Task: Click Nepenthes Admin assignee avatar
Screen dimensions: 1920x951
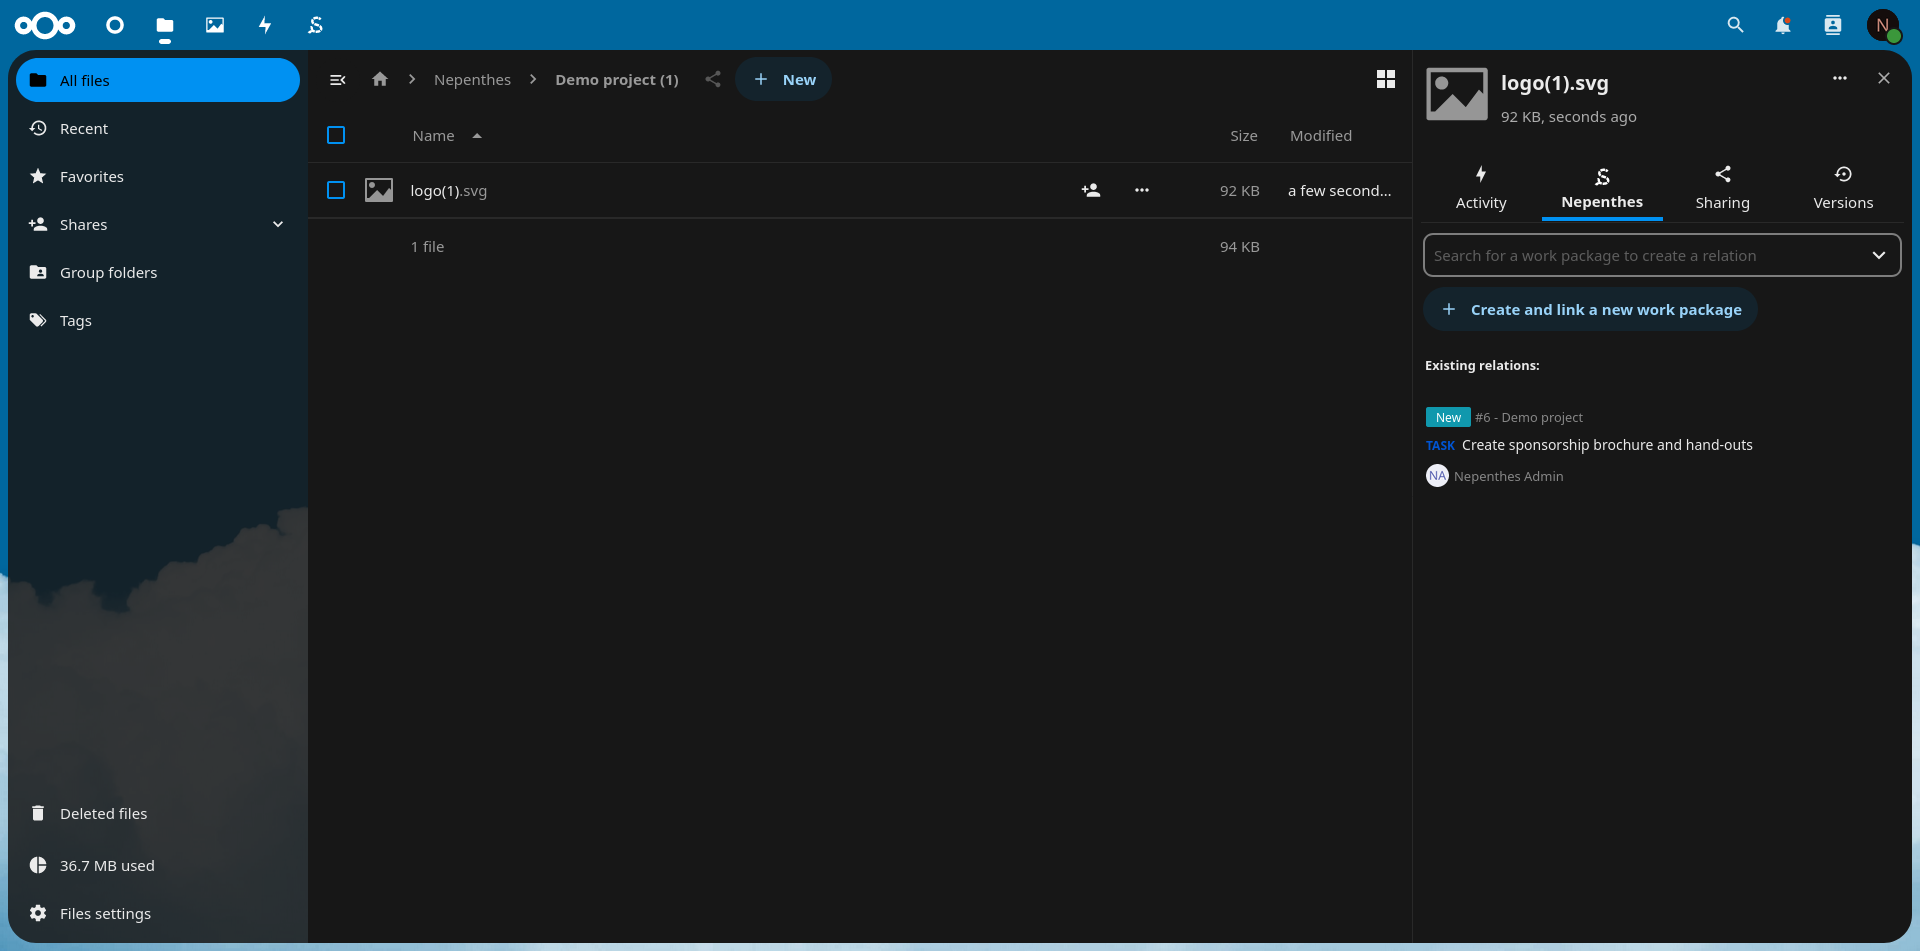Action: (1437, 476)
